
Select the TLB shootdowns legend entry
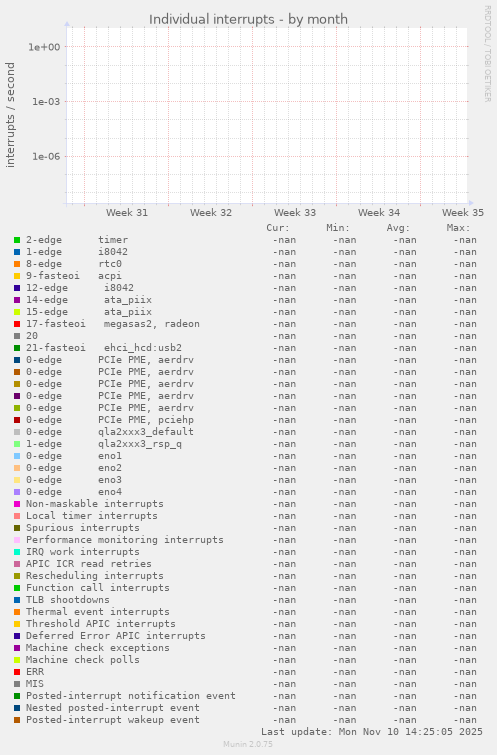(68, 600)
